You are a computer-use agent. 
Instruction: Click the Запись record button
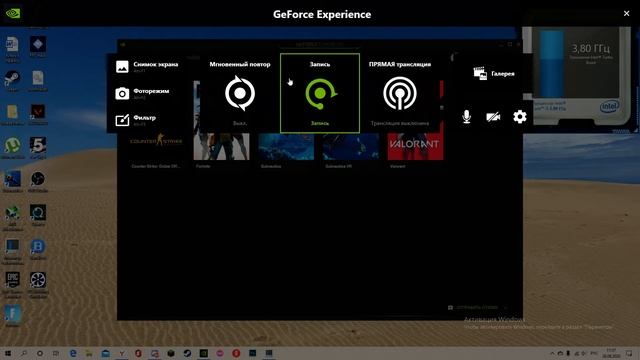[x=320, y=93]
